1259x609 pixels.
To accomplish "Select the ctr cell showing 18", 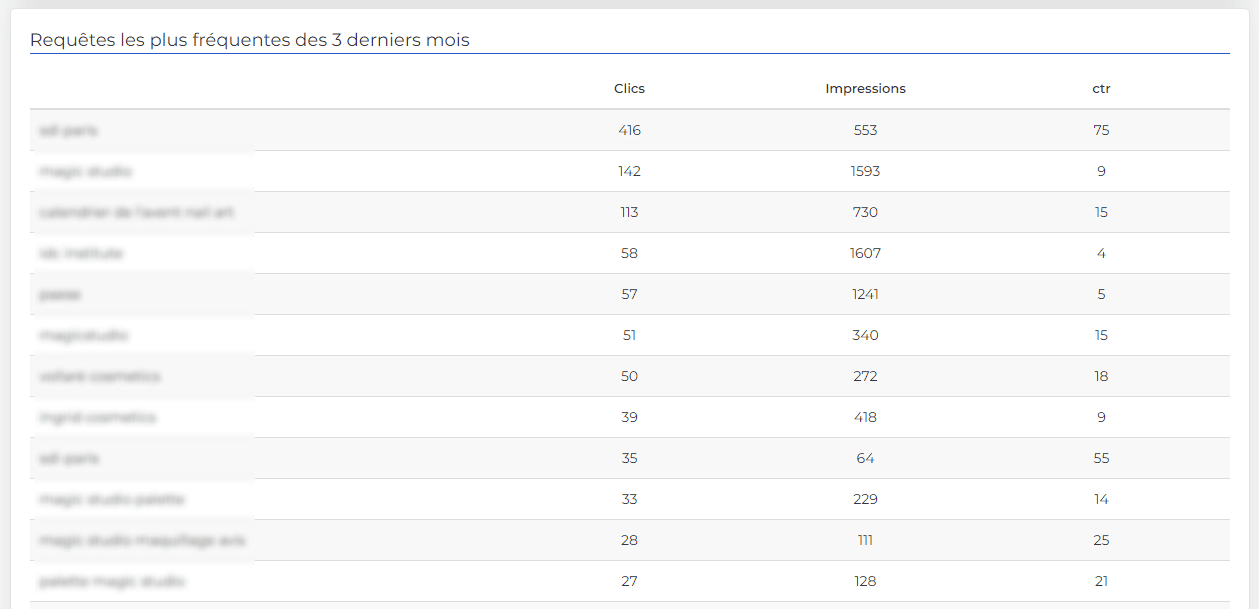I will point(1101,376).
